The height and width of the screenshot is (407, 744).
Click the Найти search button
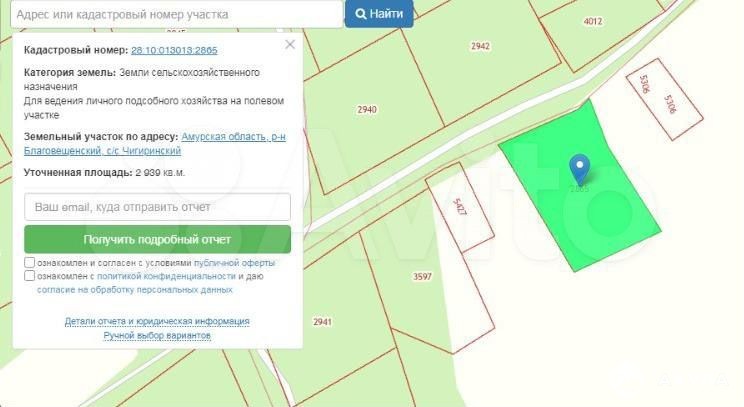pos(379,14)
